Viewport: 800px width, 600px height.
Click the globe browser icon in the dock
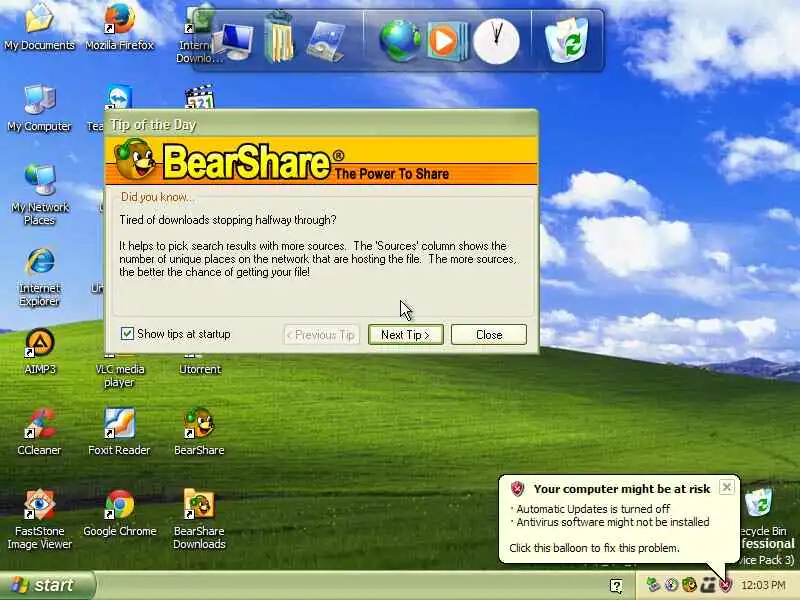point(400,41)
